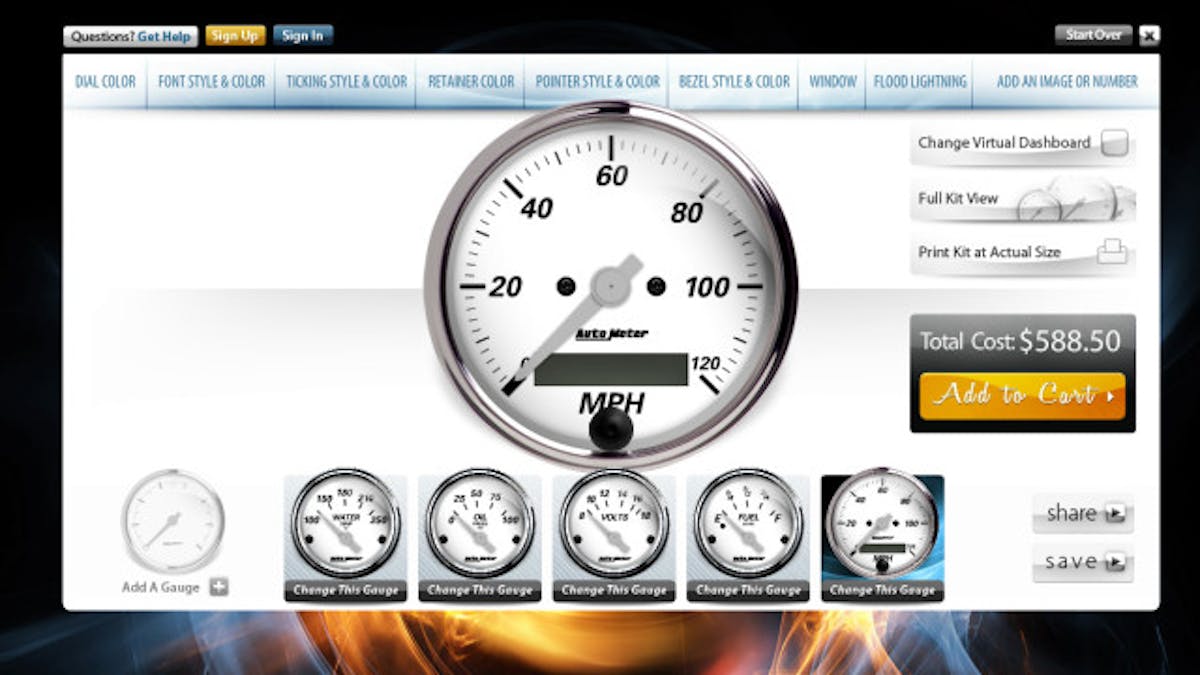Image resolution: width=1200 pixels, height=675 pixels.
Task: Click the Change Virtual Dashboard icon
Action: [x=1115, y=142]
